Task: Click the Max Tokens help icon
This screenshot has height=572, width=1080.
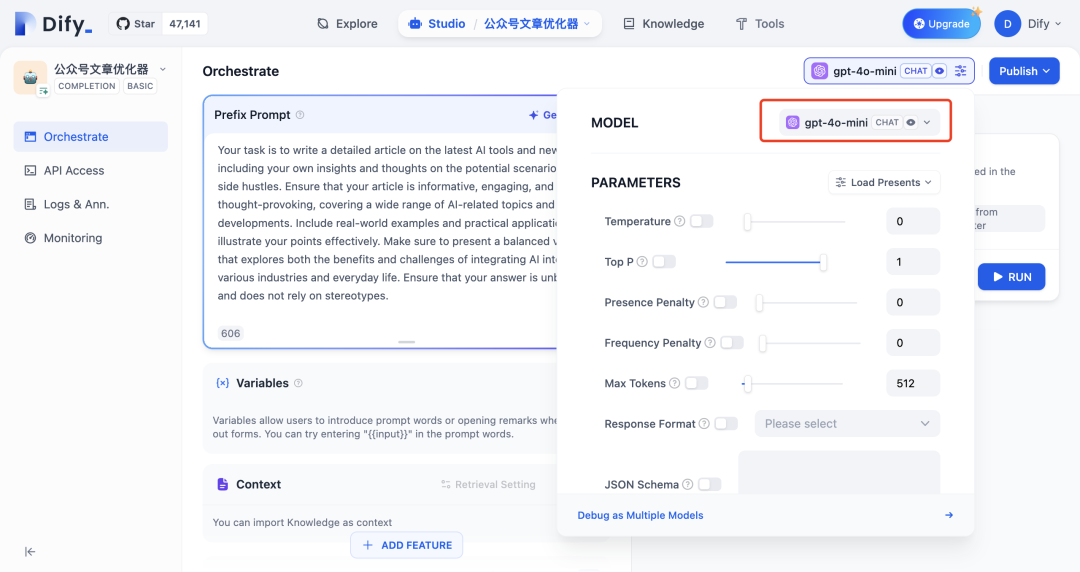Action: click(x=675, y=383)
